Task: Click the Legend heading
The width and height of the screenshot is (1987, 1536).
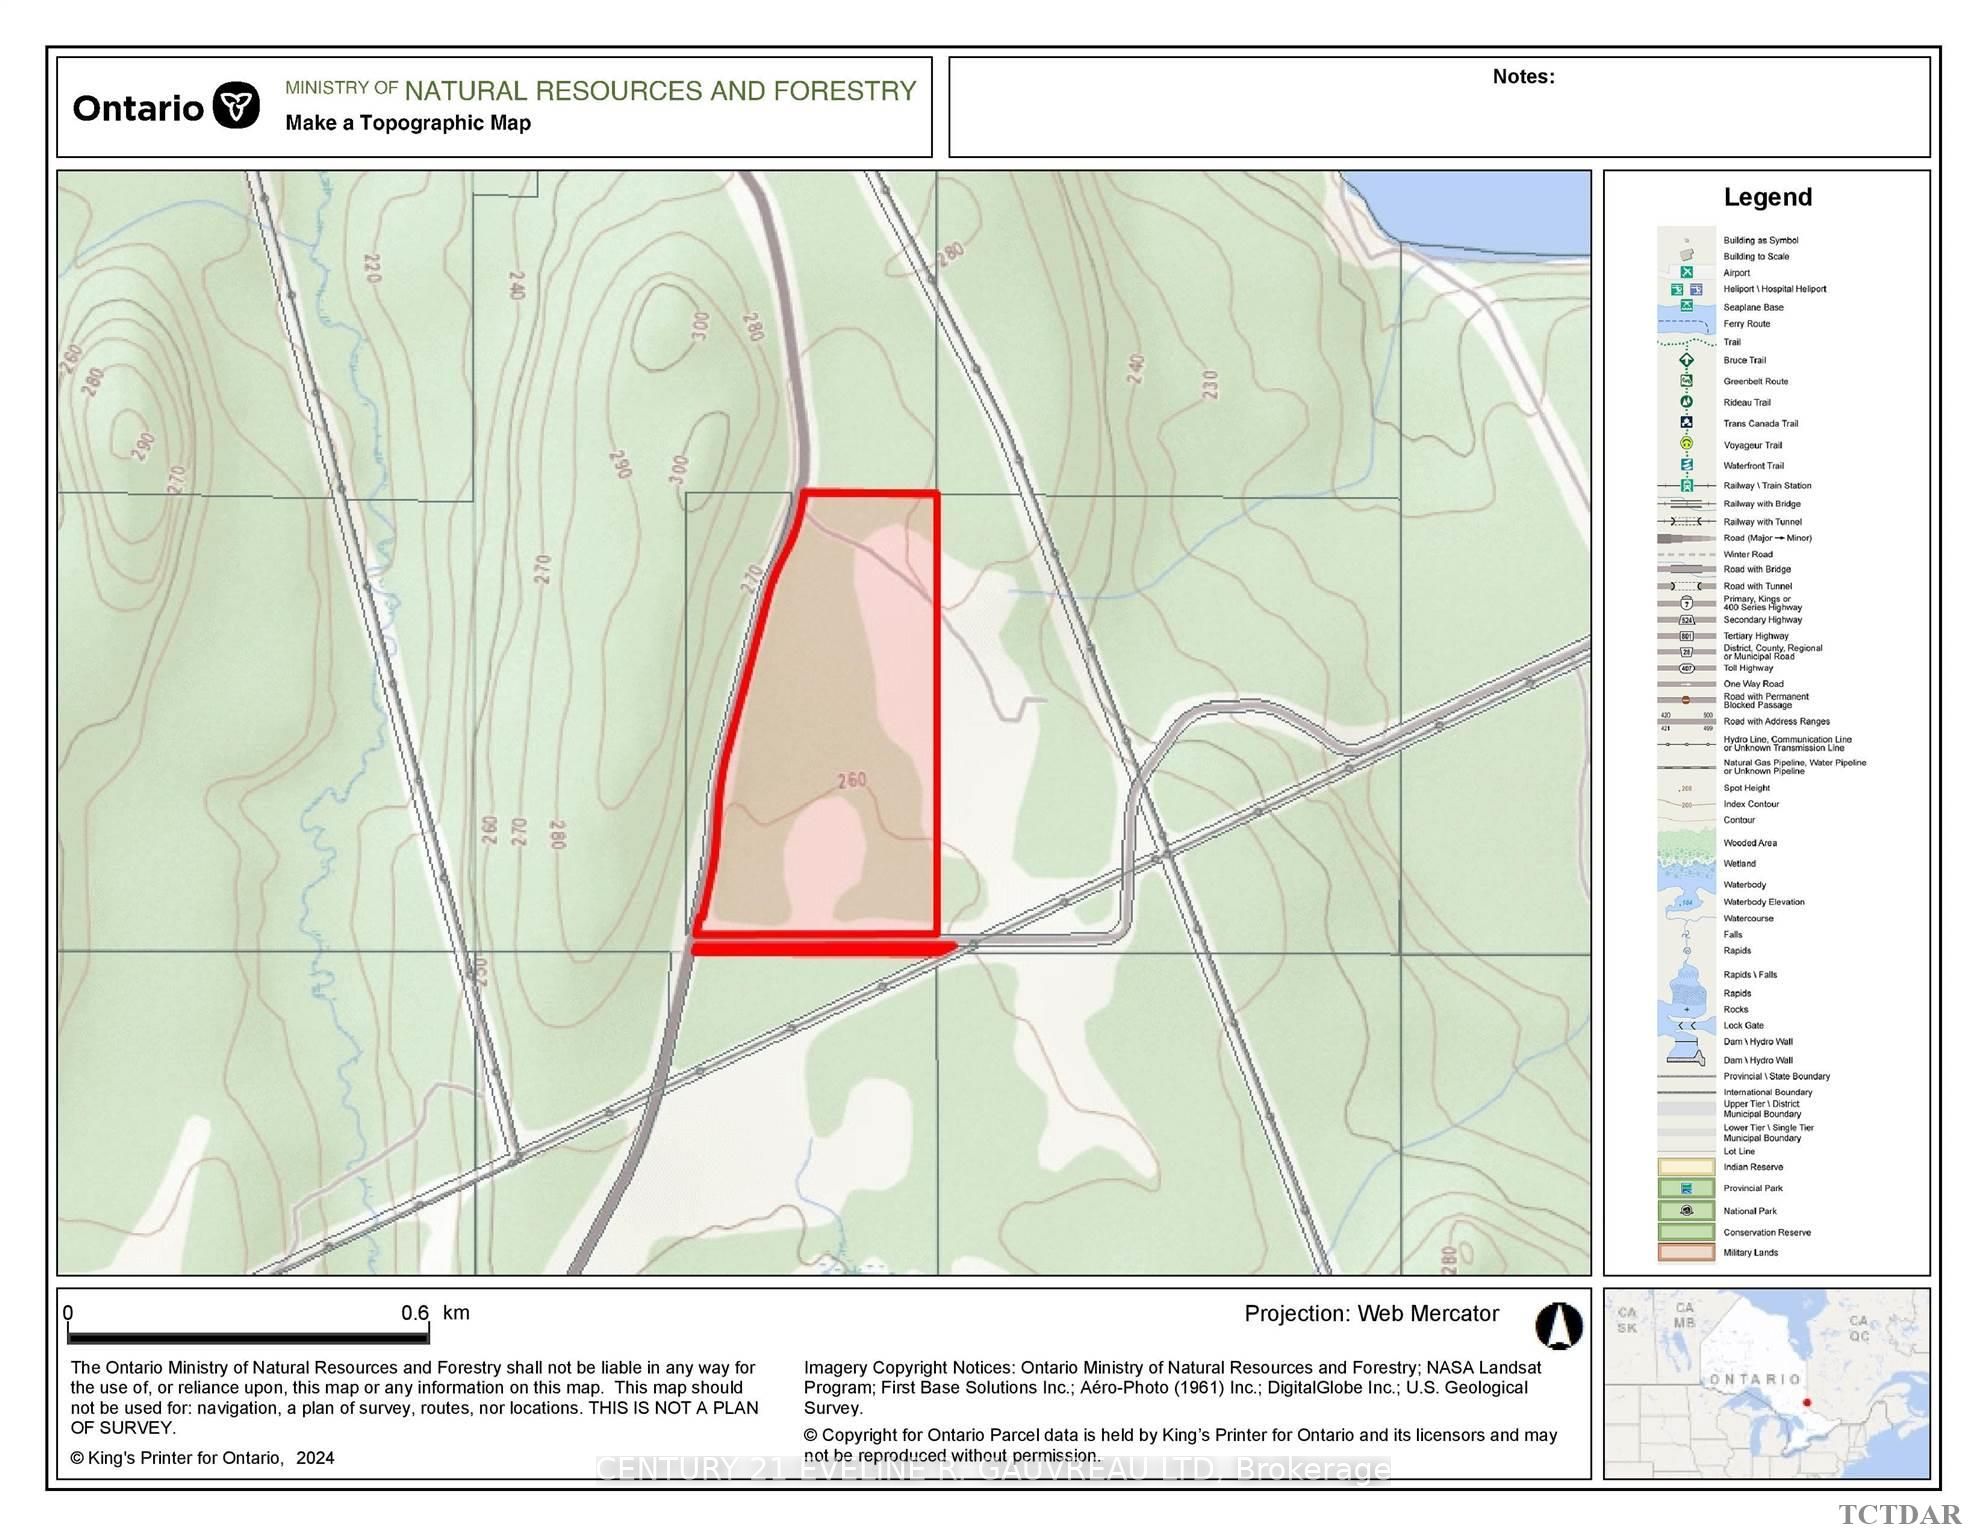Action: coord(1767,197)
